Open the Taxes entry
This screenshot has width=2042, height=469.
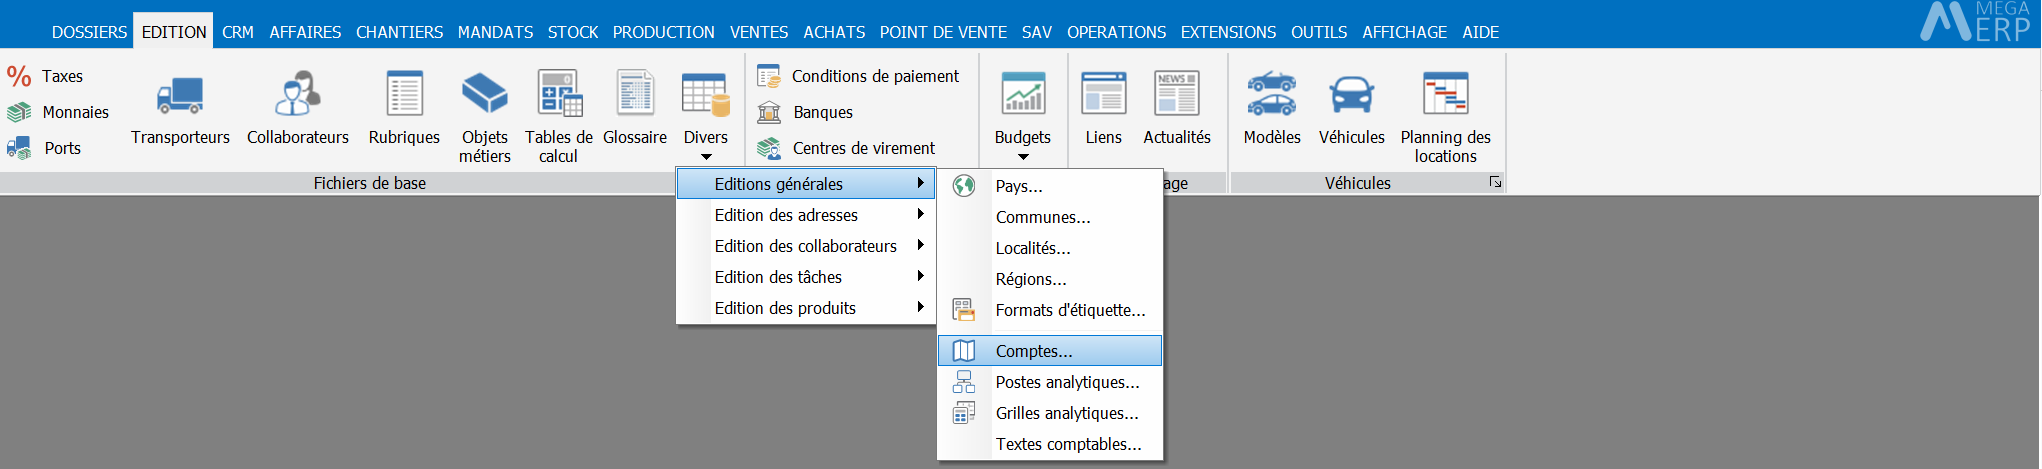(x=62, y=76)
